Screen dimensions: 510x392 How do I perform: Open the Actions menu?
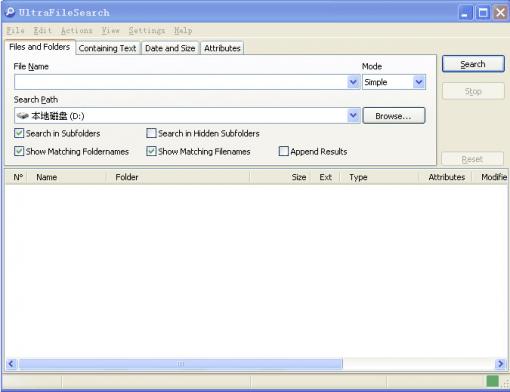point(77,31)
